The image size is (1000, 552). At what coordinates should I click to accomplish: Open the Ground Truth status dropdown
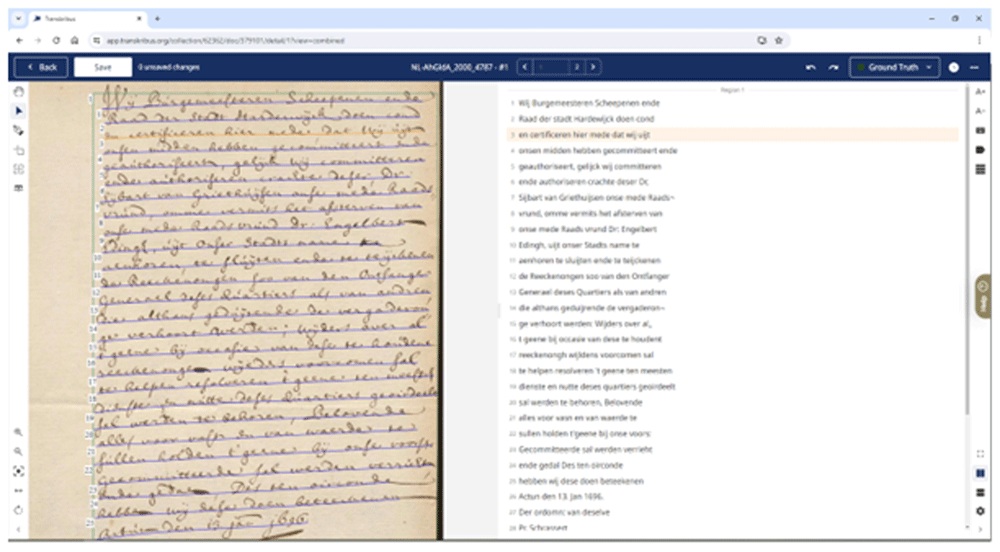point(894,67)
